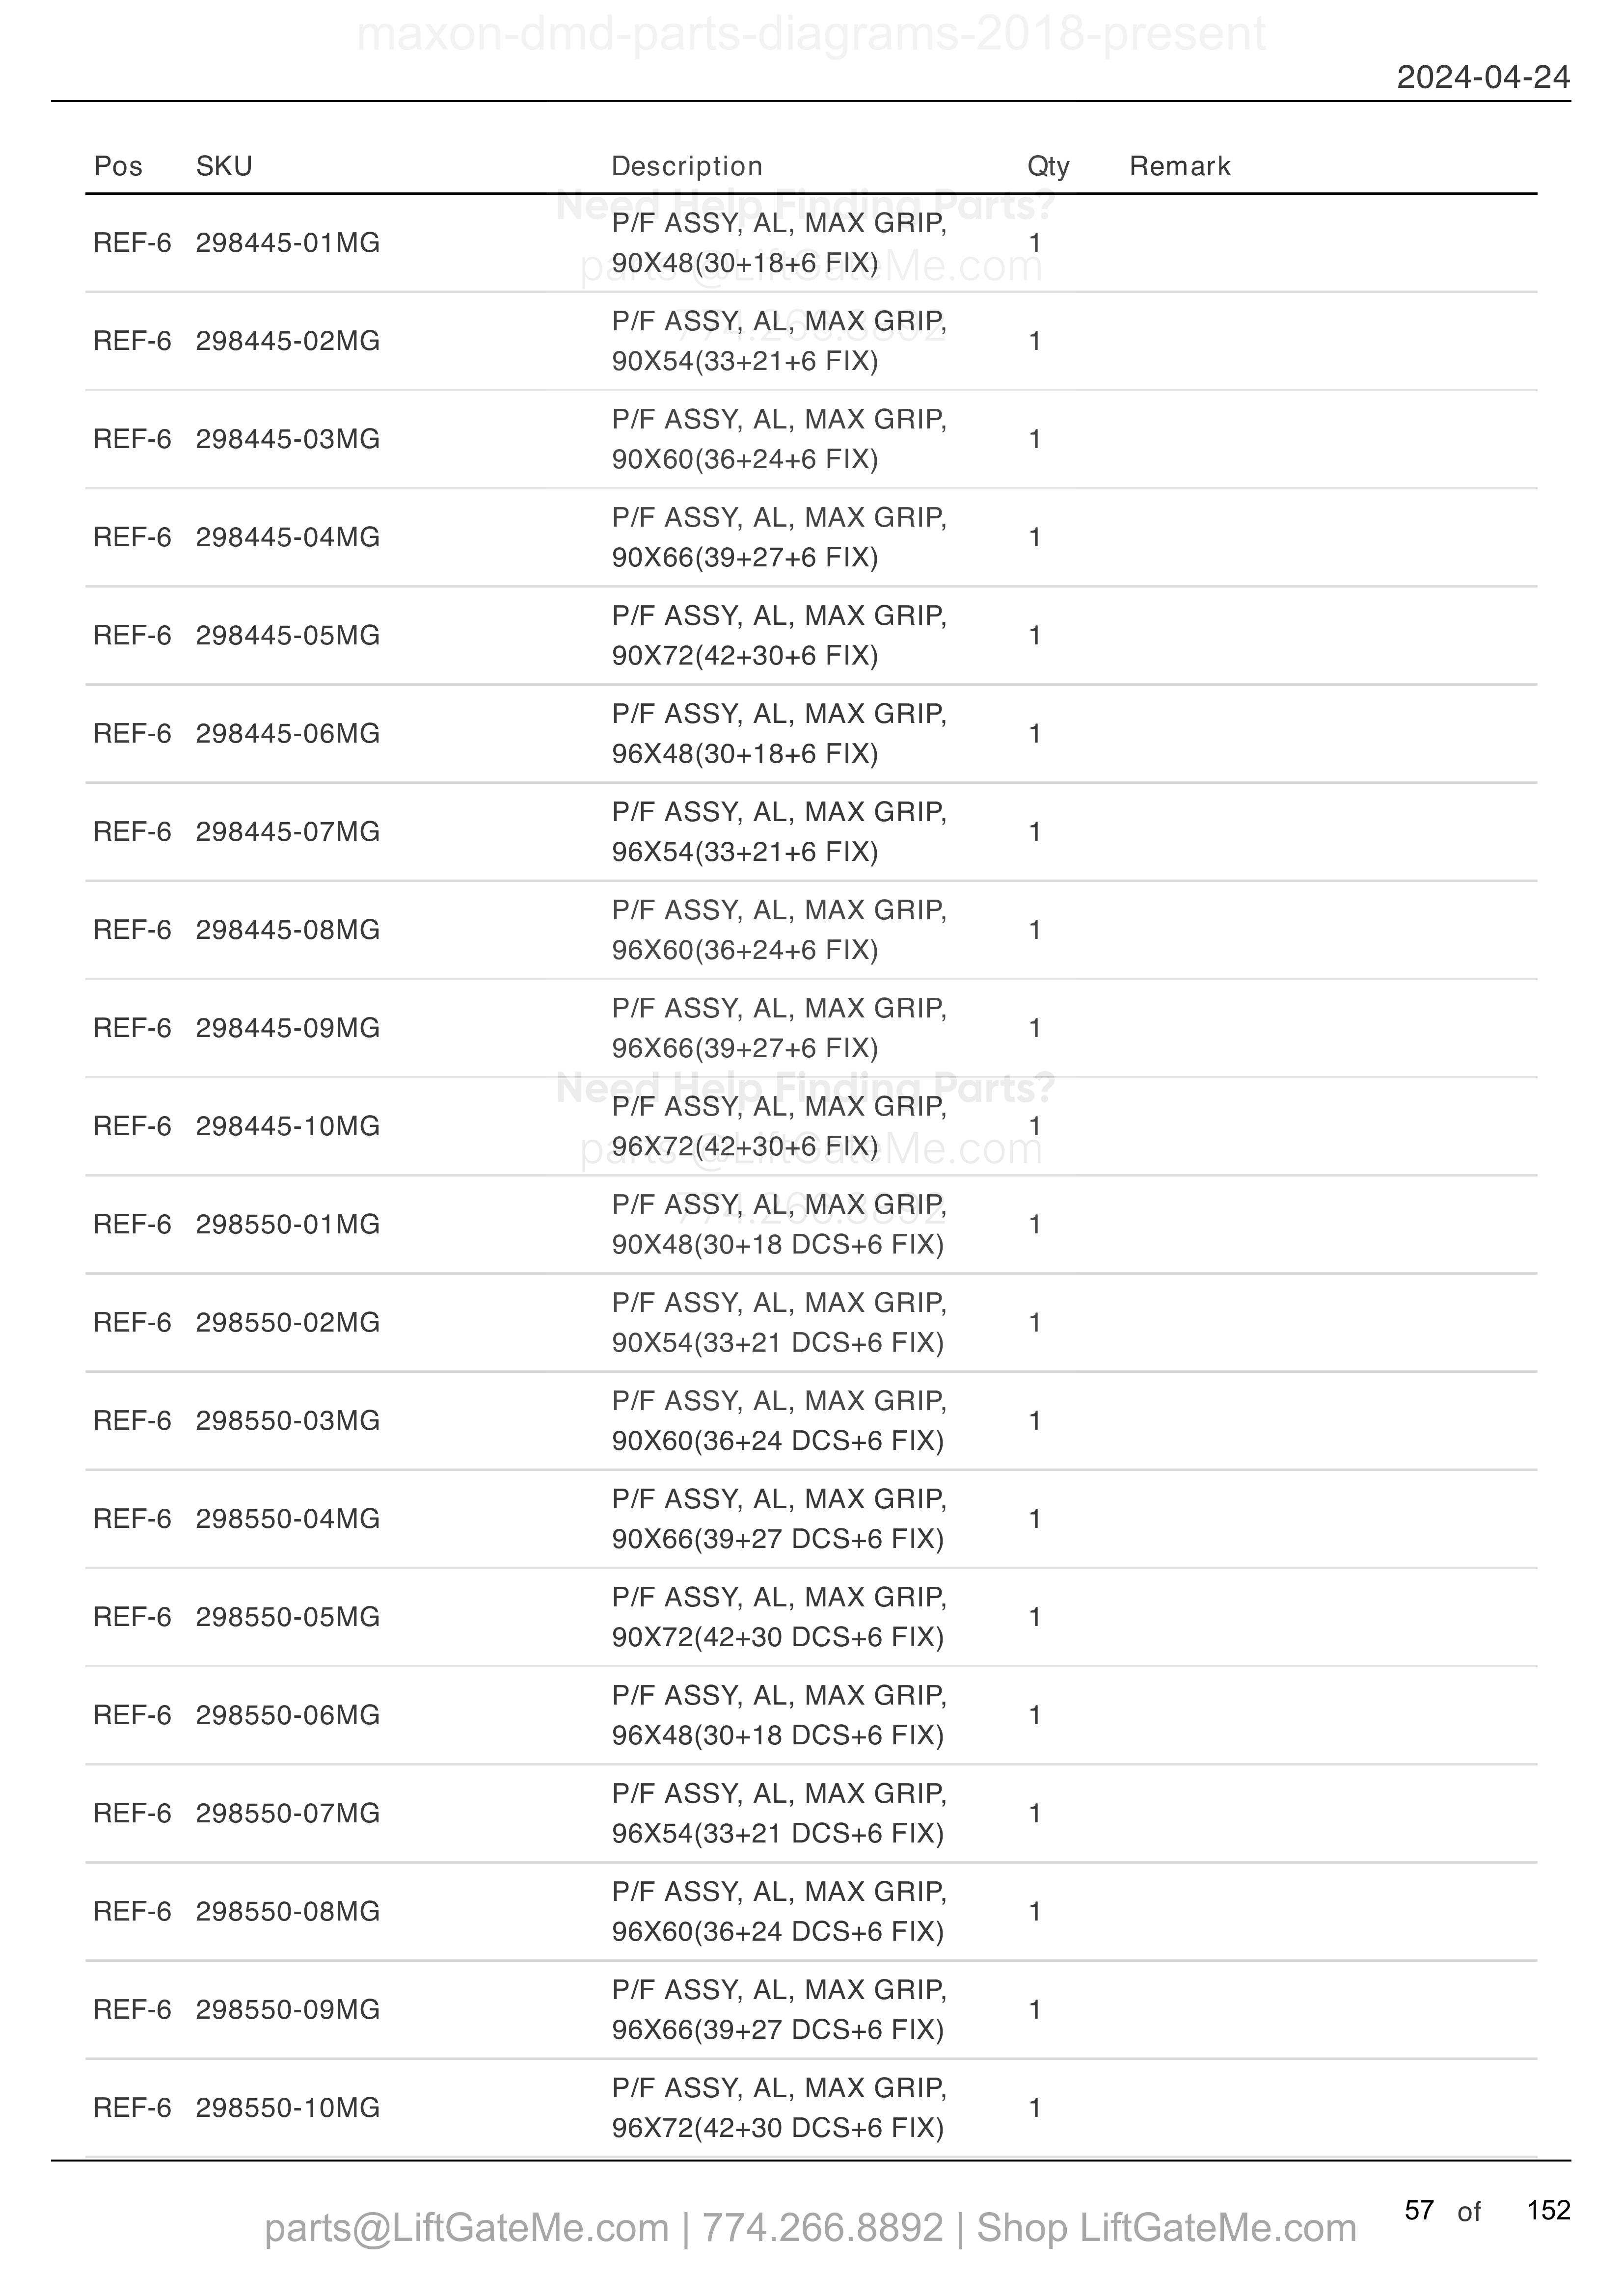The height and width of the screenshot is (2296, 1623).
Task: Click the Qty column header
Action: click(x=1049, y=166)
